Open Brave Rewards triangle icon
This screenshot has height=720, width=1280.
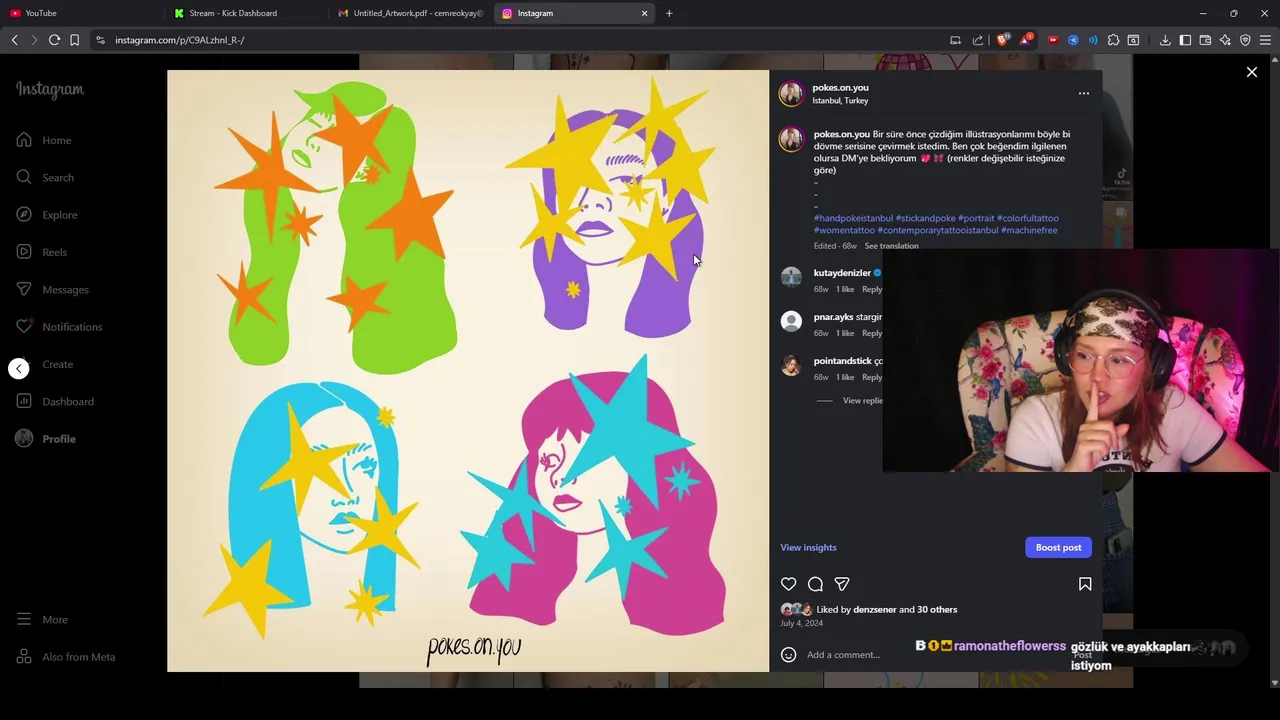(1026, 40)
